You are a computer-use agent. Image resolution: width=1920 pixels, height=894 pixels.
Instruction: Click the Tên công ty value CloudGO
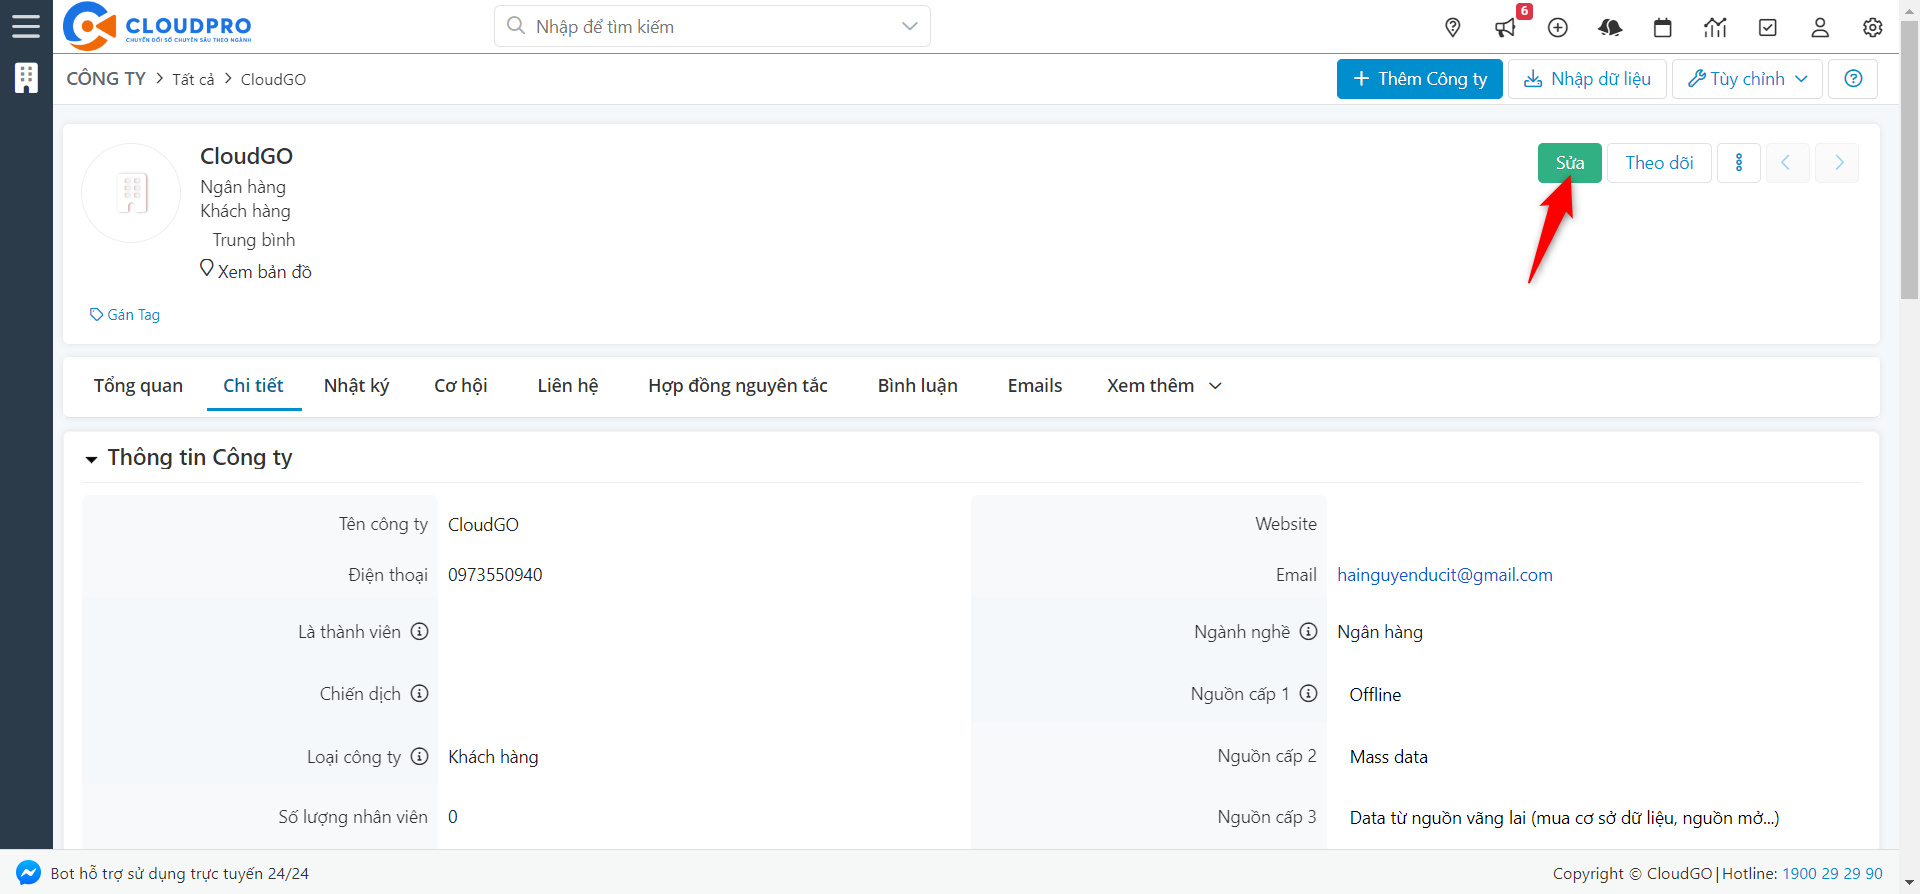coord(483,525)
